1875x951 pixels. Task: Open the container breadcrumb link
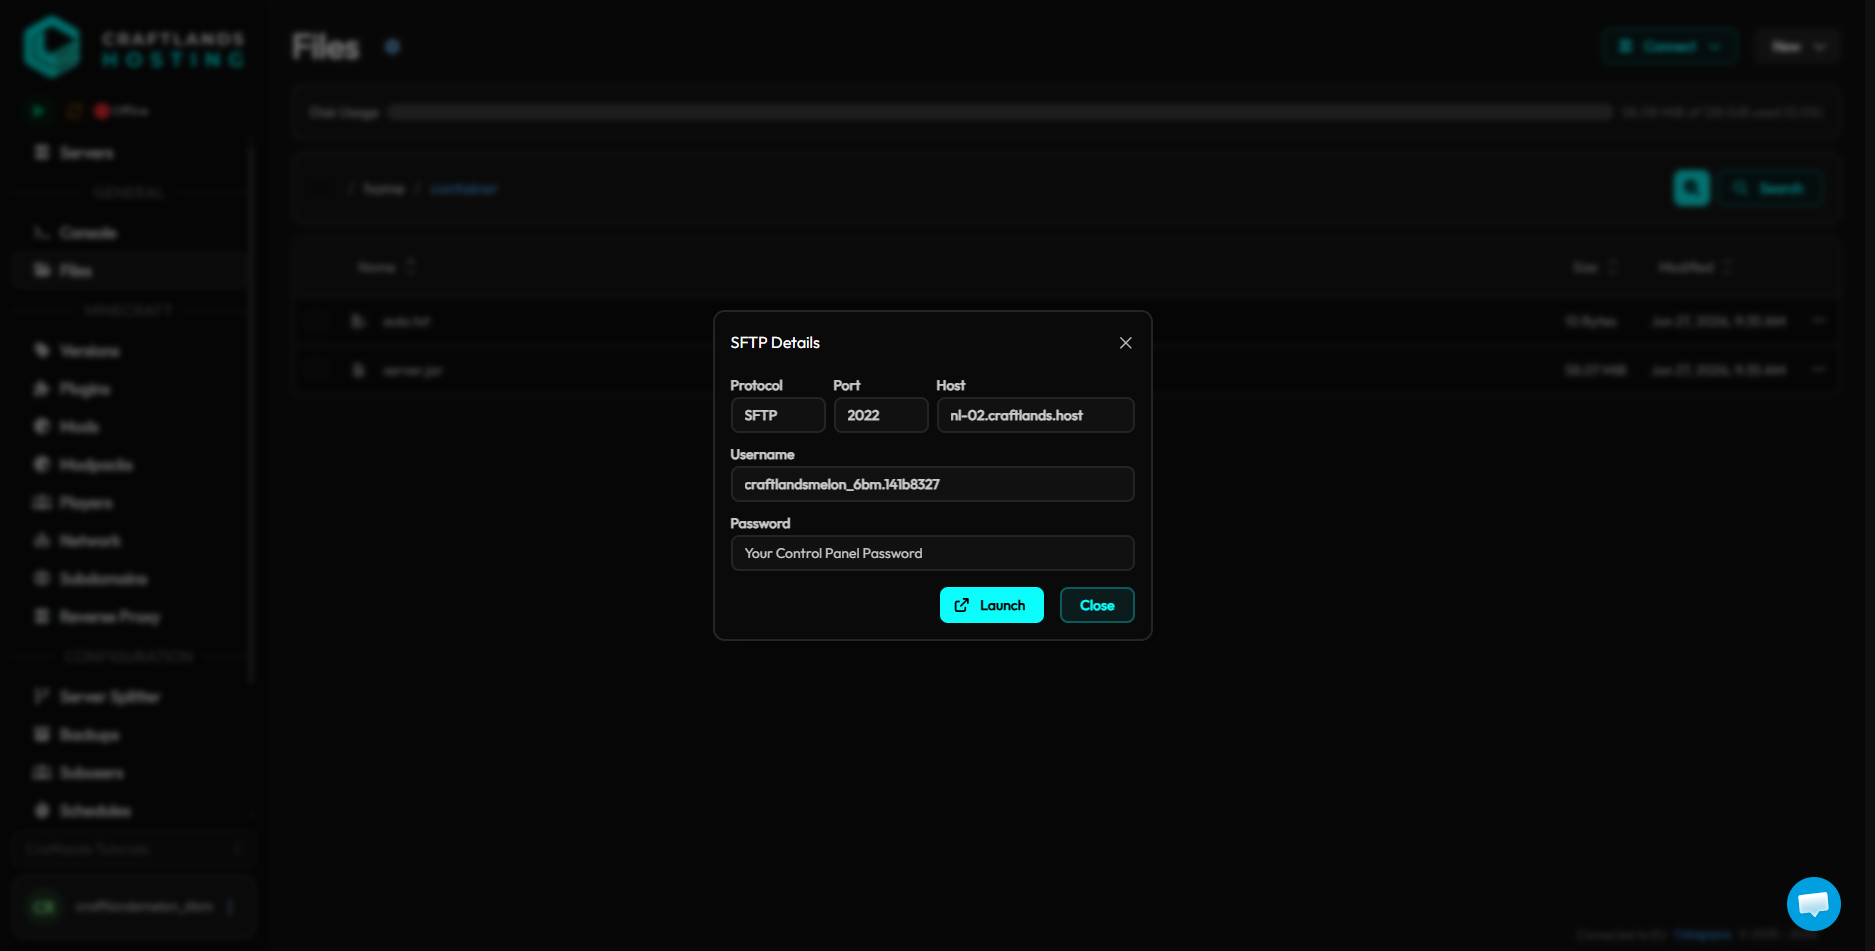tap(464, 189)
